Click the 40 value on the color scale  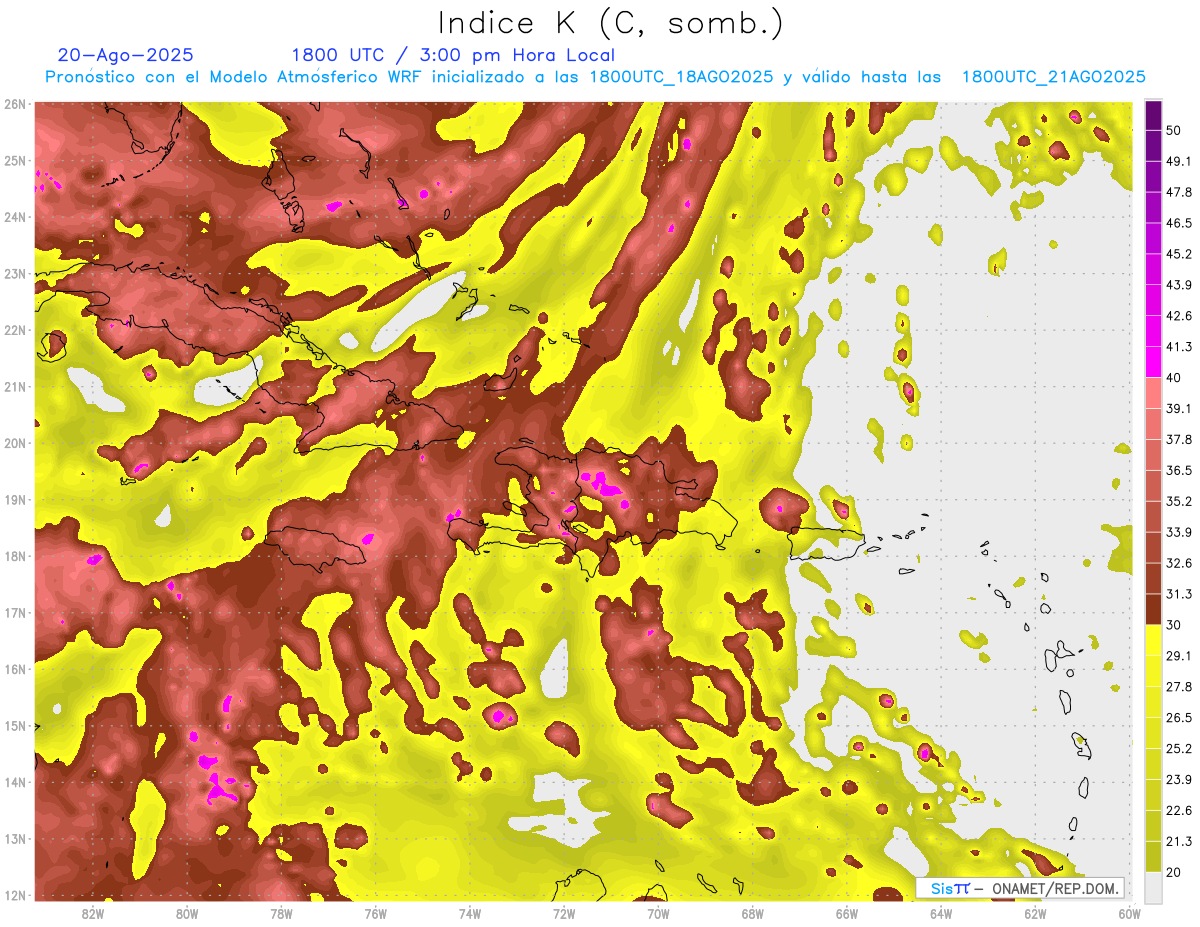1174,377
